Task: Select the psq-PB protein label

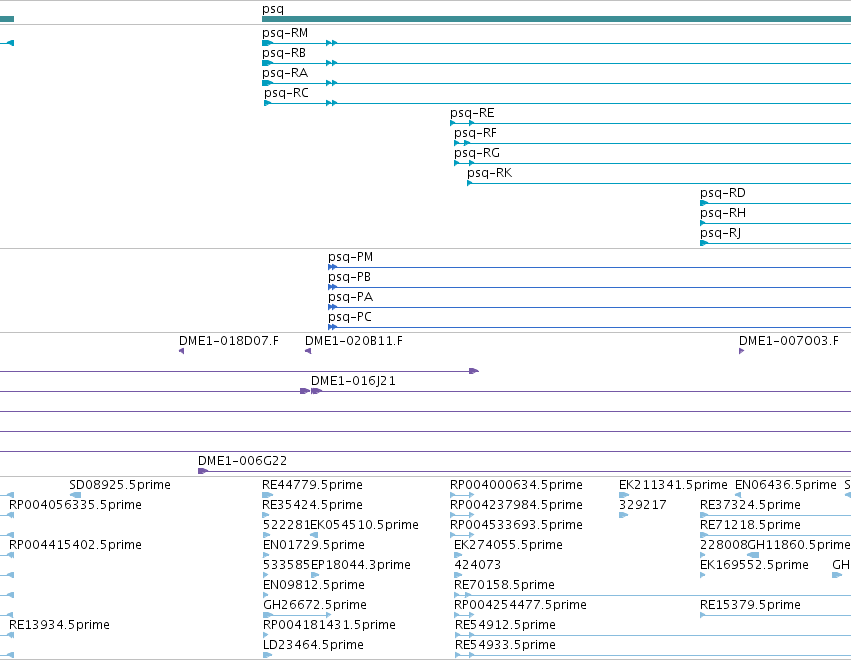Action: pos(350,277)
